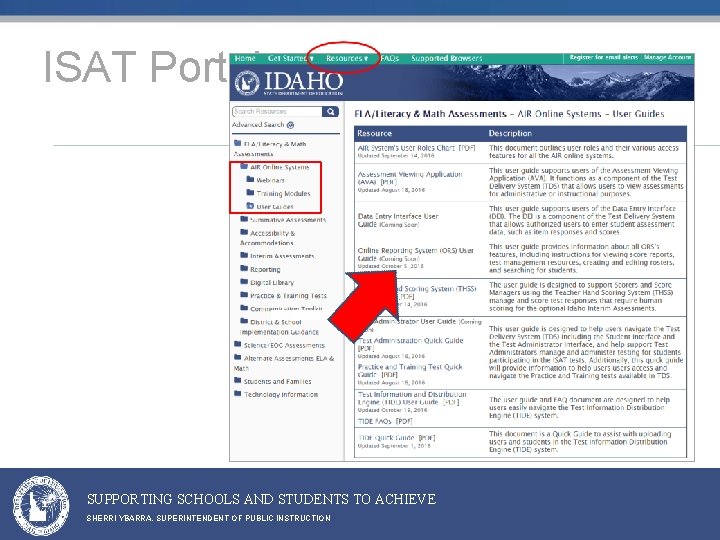Click Training Modules folder icon
This screenshot has height=540, width=720.
pyautogui.click(x=250, y=192)
